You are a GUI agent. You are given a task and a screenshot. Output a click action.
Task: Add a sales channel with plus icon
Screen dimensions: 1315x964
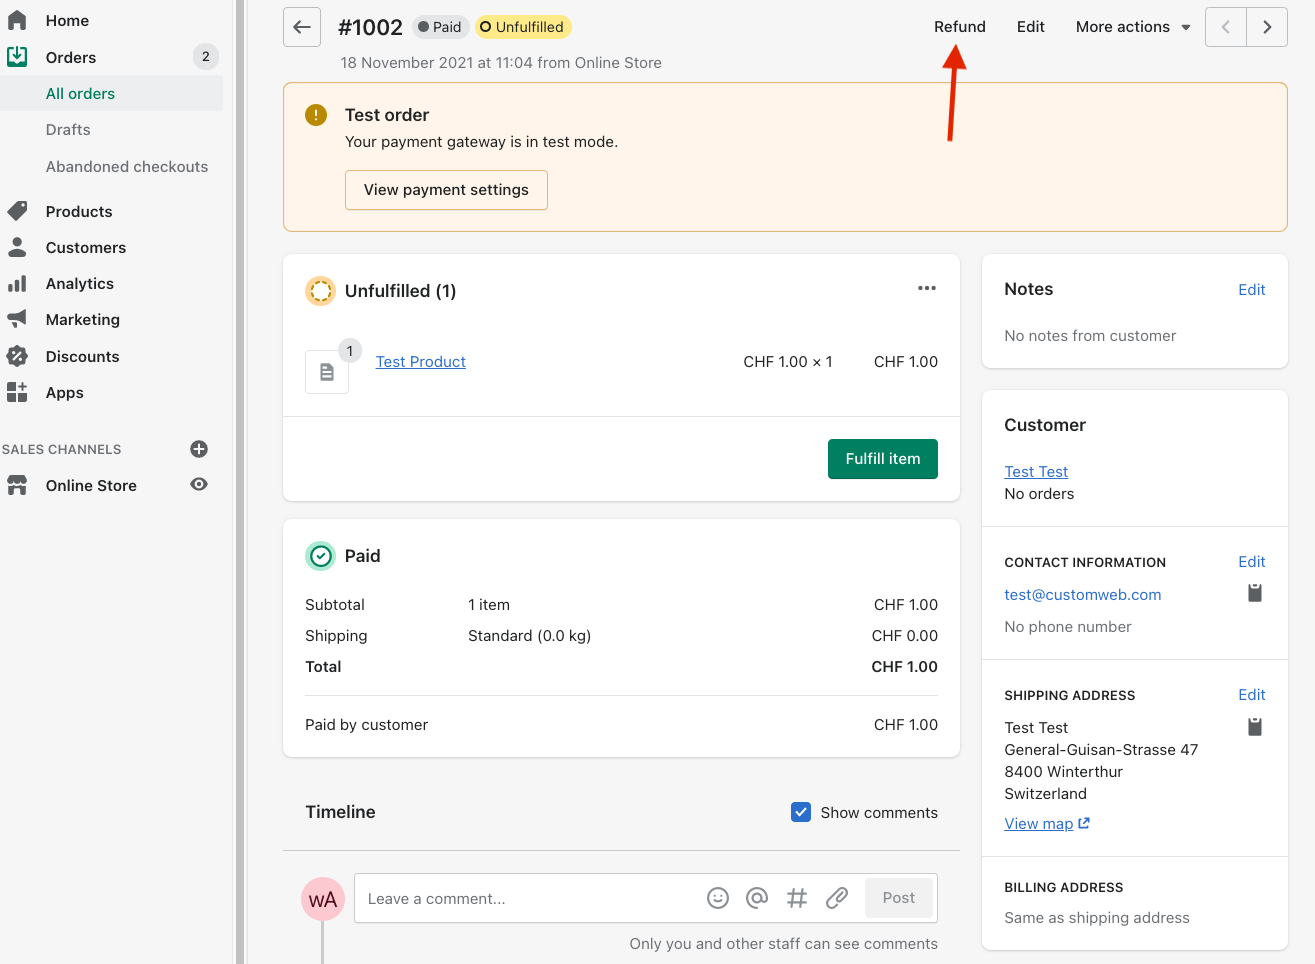tap(199, 449)
